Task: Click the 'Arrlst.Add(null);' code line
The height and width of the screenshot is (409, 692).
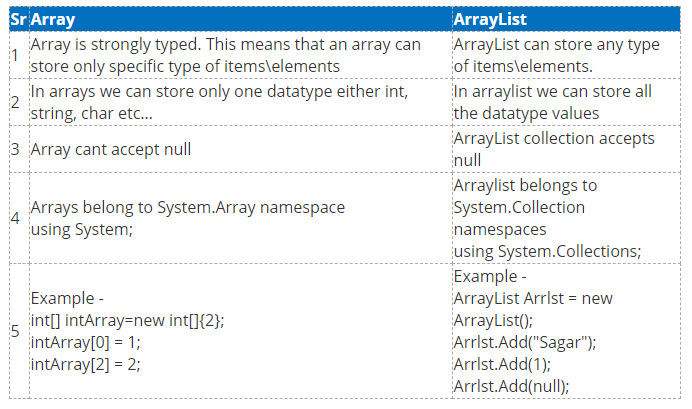Action: 511,386
